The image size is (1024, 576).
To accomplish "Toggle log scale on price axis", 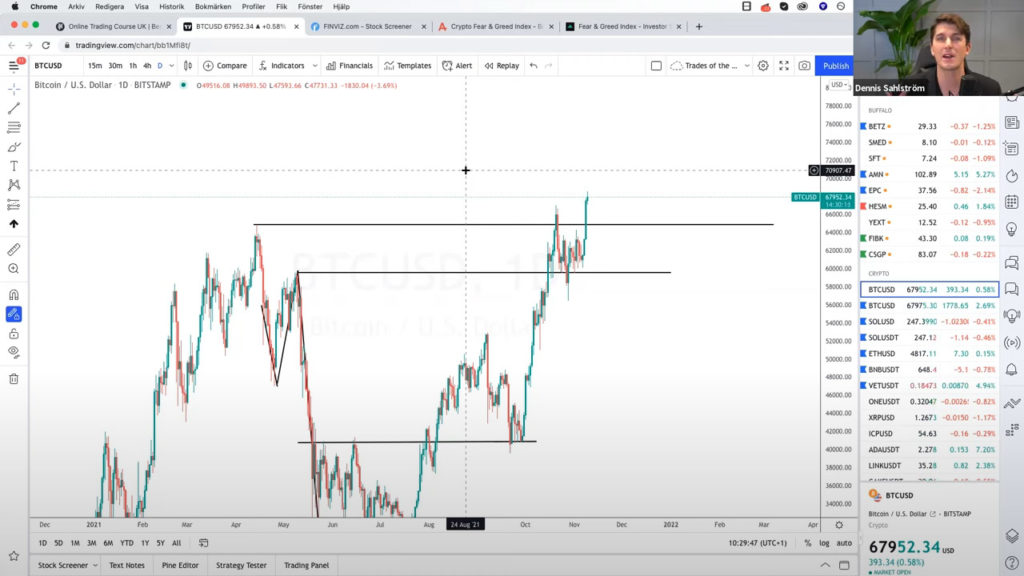I will 824,543.
